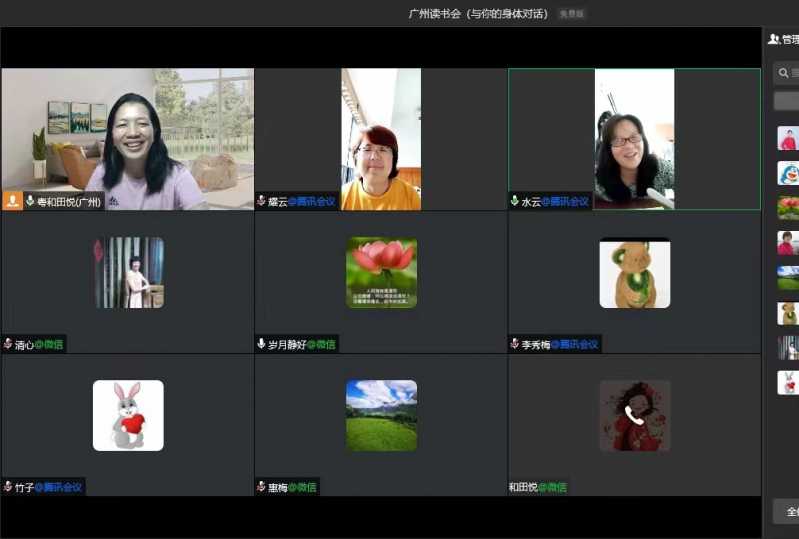The width and height of the screenshot is (799, 539).
Task: Click muted microphone icon next to 清心
Action: click(x=8, y=344)
